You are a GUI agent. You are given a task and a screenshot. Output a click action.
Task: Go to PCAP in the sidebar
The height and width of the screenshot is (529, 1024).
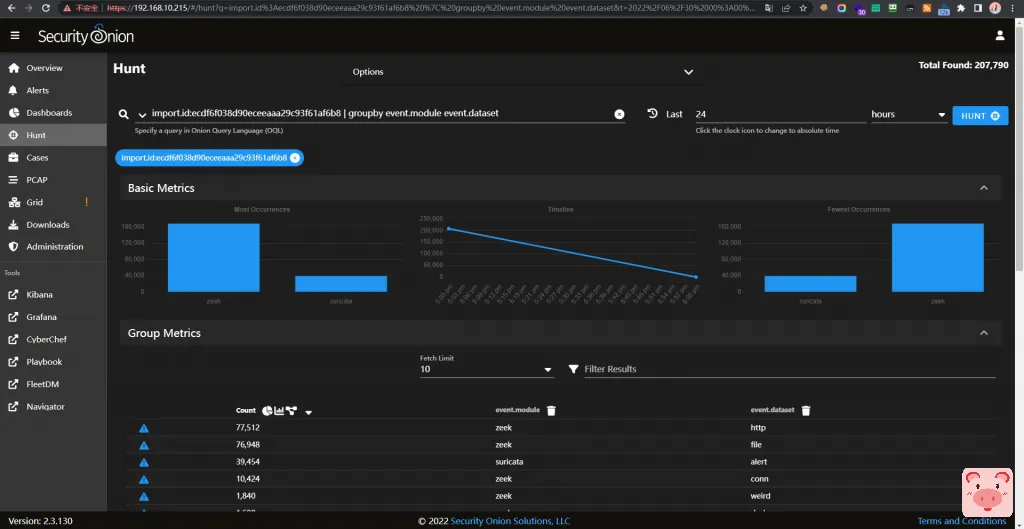36,180
